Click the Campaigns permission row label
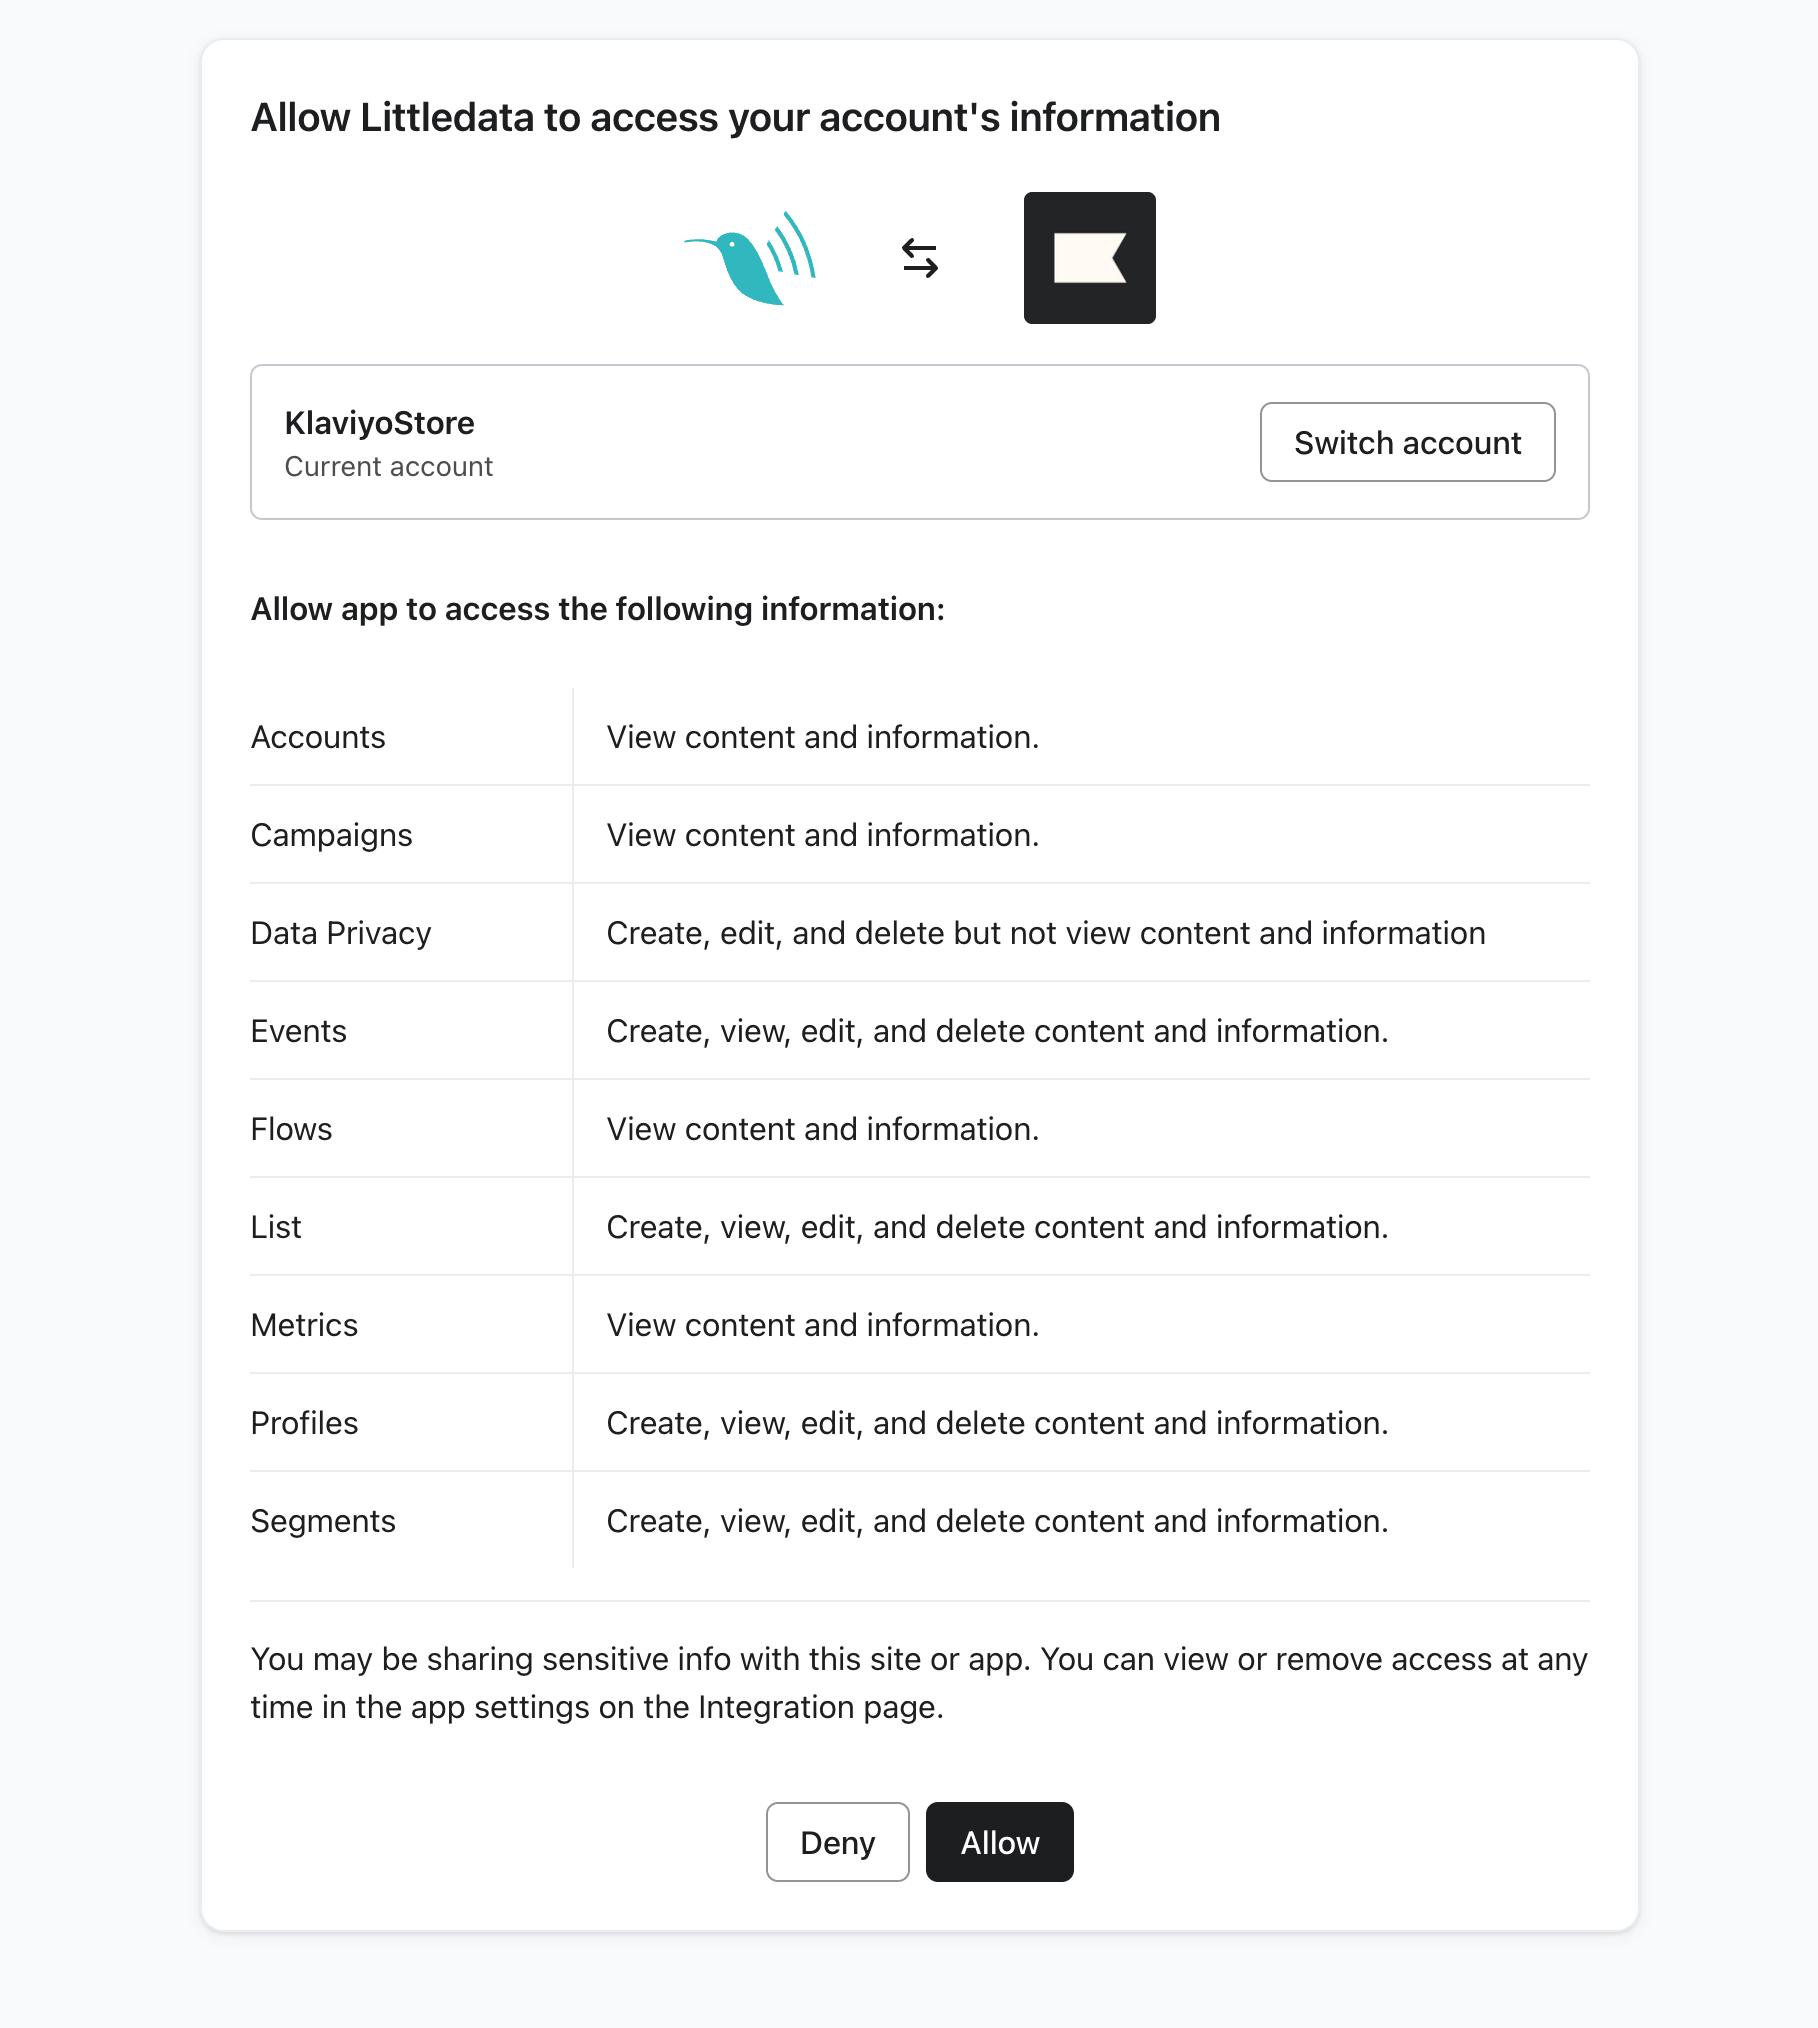Screen dimensions: 1818x2028 (331, 835)
